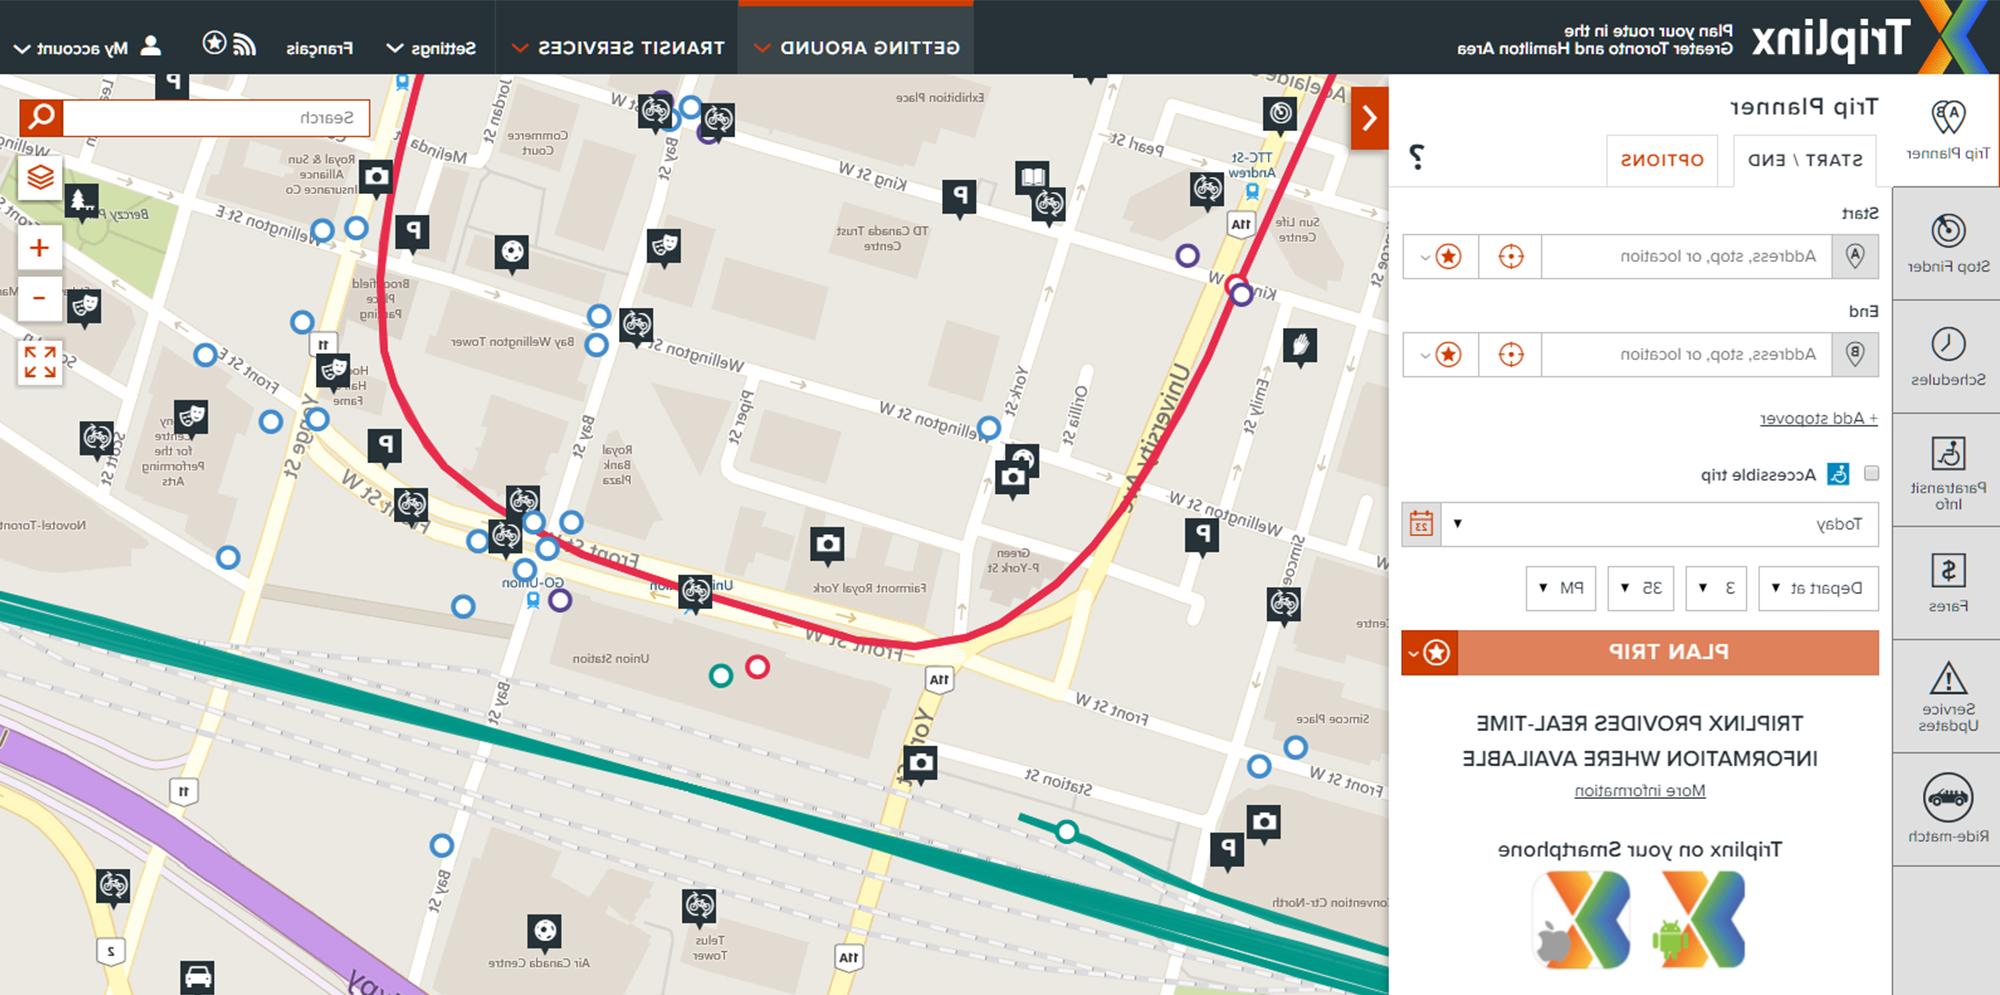The width and height of the screenshot is (2000, 995).
Task: Click the trip planner help question mark
Action: [1416, 156]
